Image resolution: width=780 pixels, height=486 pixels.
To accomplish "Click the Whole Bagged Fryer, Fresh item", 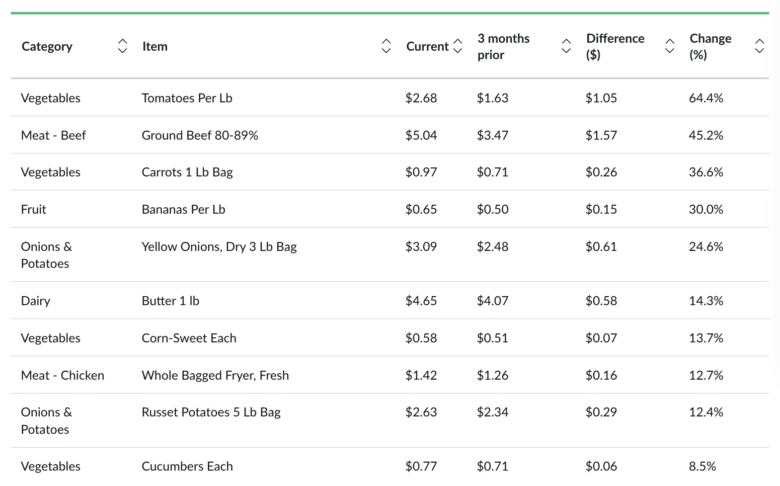I will [215, 375].
